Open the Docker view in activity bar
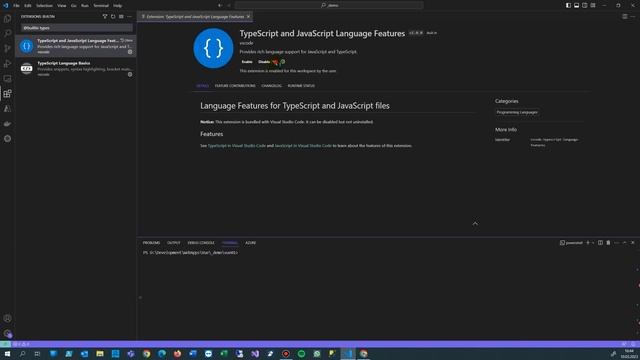The height and width of the screenshot is (360, 640). 7,124
